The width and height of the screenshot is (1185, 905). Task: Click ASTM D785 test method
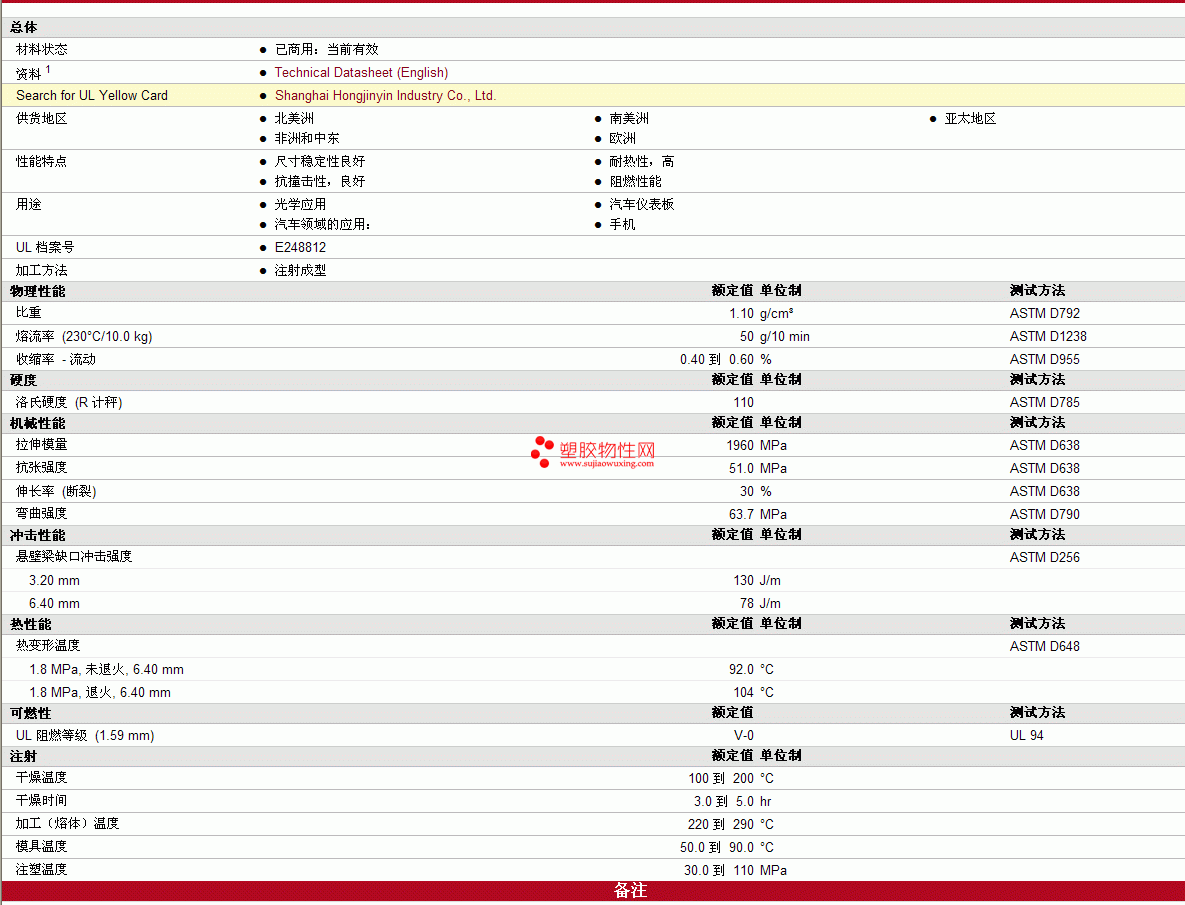tap(1044, 403)
